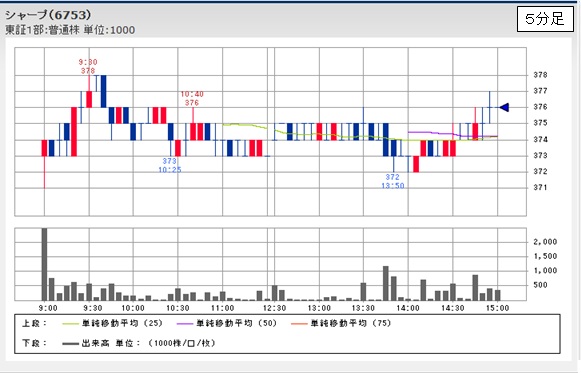Screen dimensions: 581x373
Task: Click the 371 price axis label
Action: (x=540, y=187)
